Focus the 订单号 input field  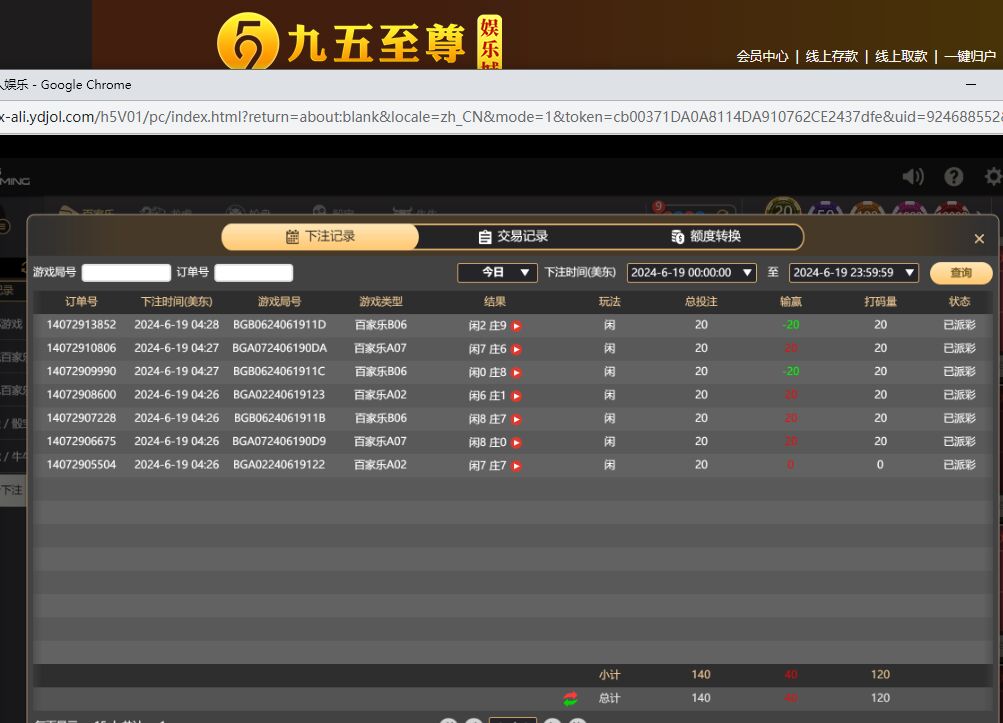[x=253, y=273]
